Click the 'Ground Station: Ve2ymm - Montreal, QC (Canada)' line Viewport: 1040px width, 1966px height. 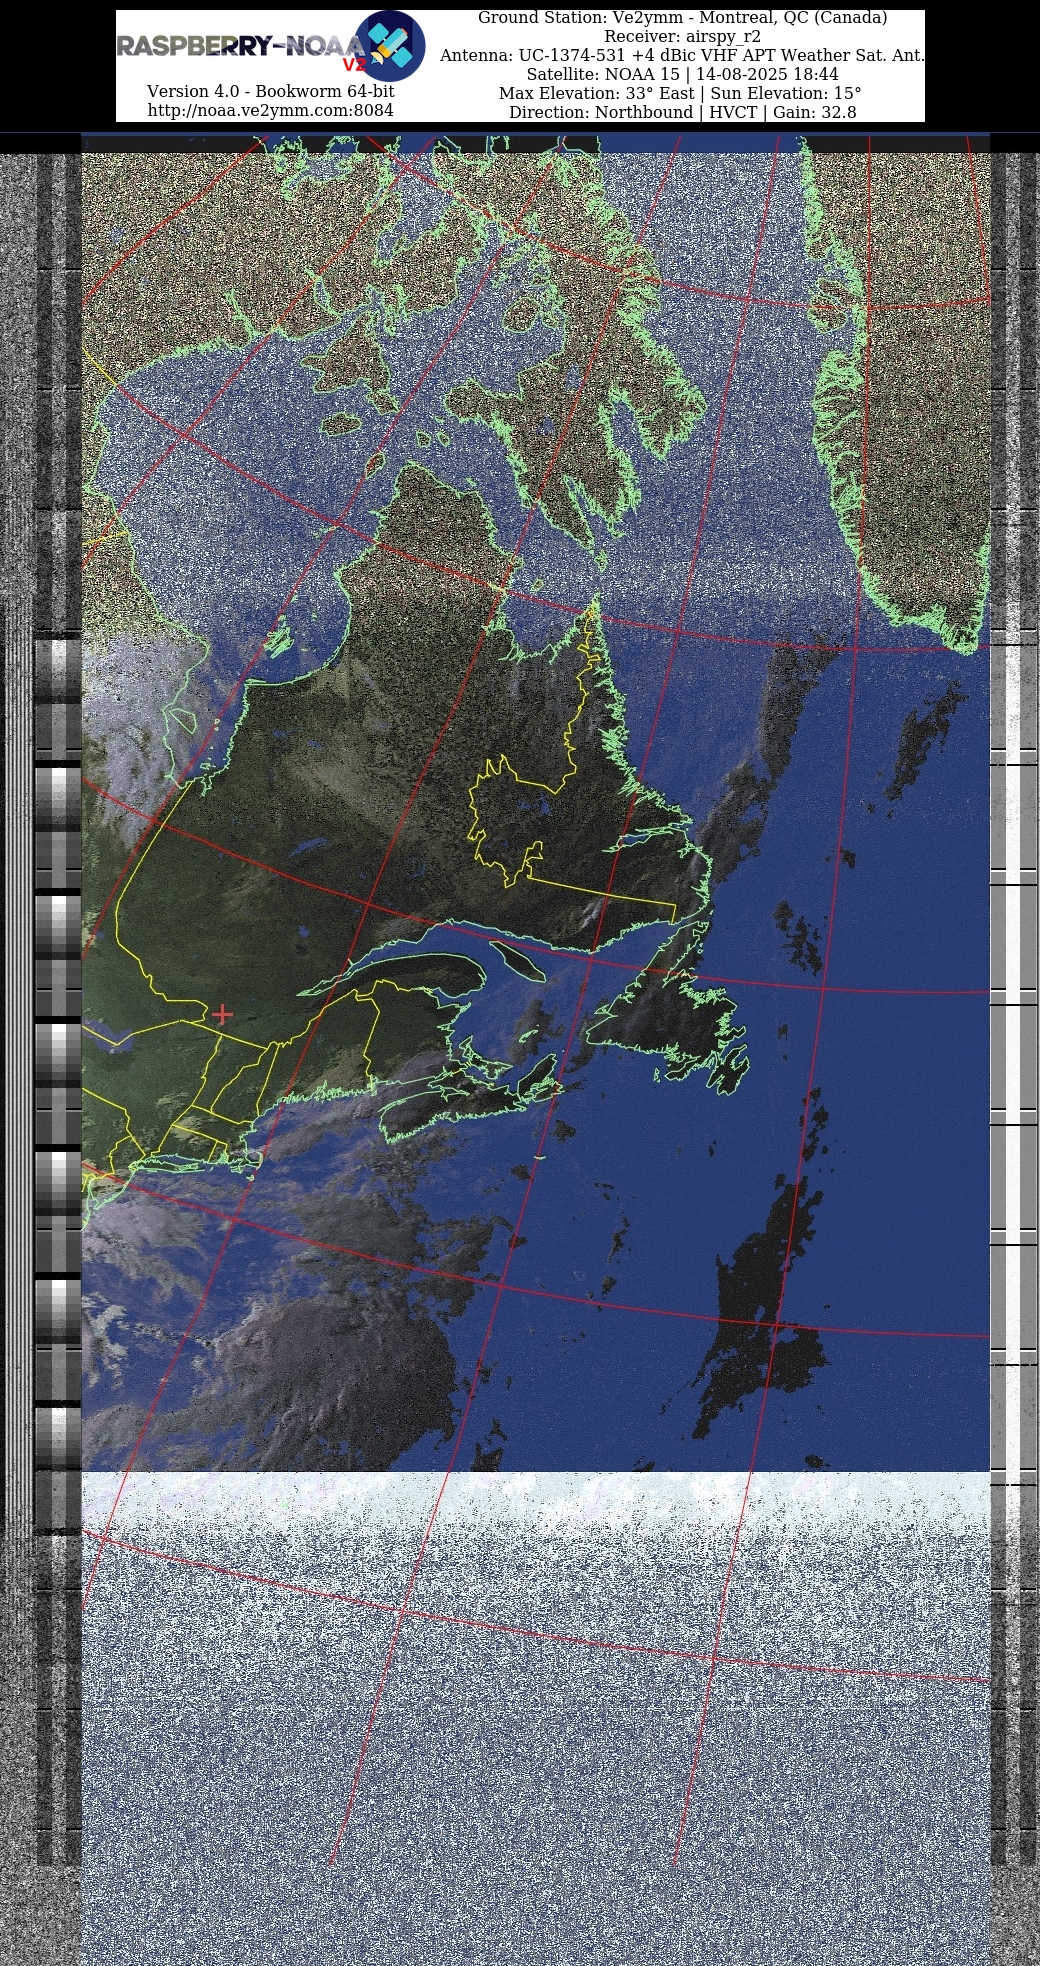coord(683,17)
